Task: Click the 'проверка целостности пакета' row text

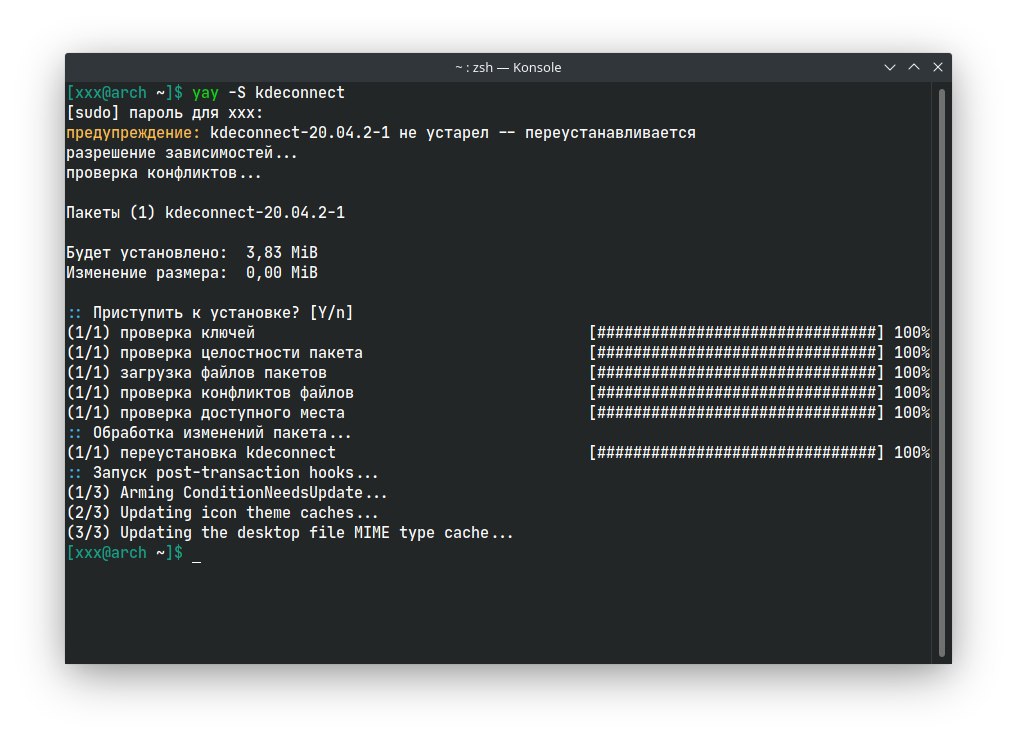Action: point(241,353)
